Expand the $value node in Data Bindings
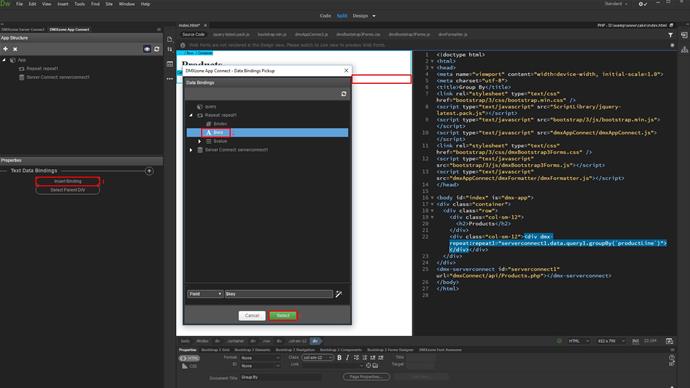Image resolution: width=690 pixels, height=388 pixels. coord(199,141)
